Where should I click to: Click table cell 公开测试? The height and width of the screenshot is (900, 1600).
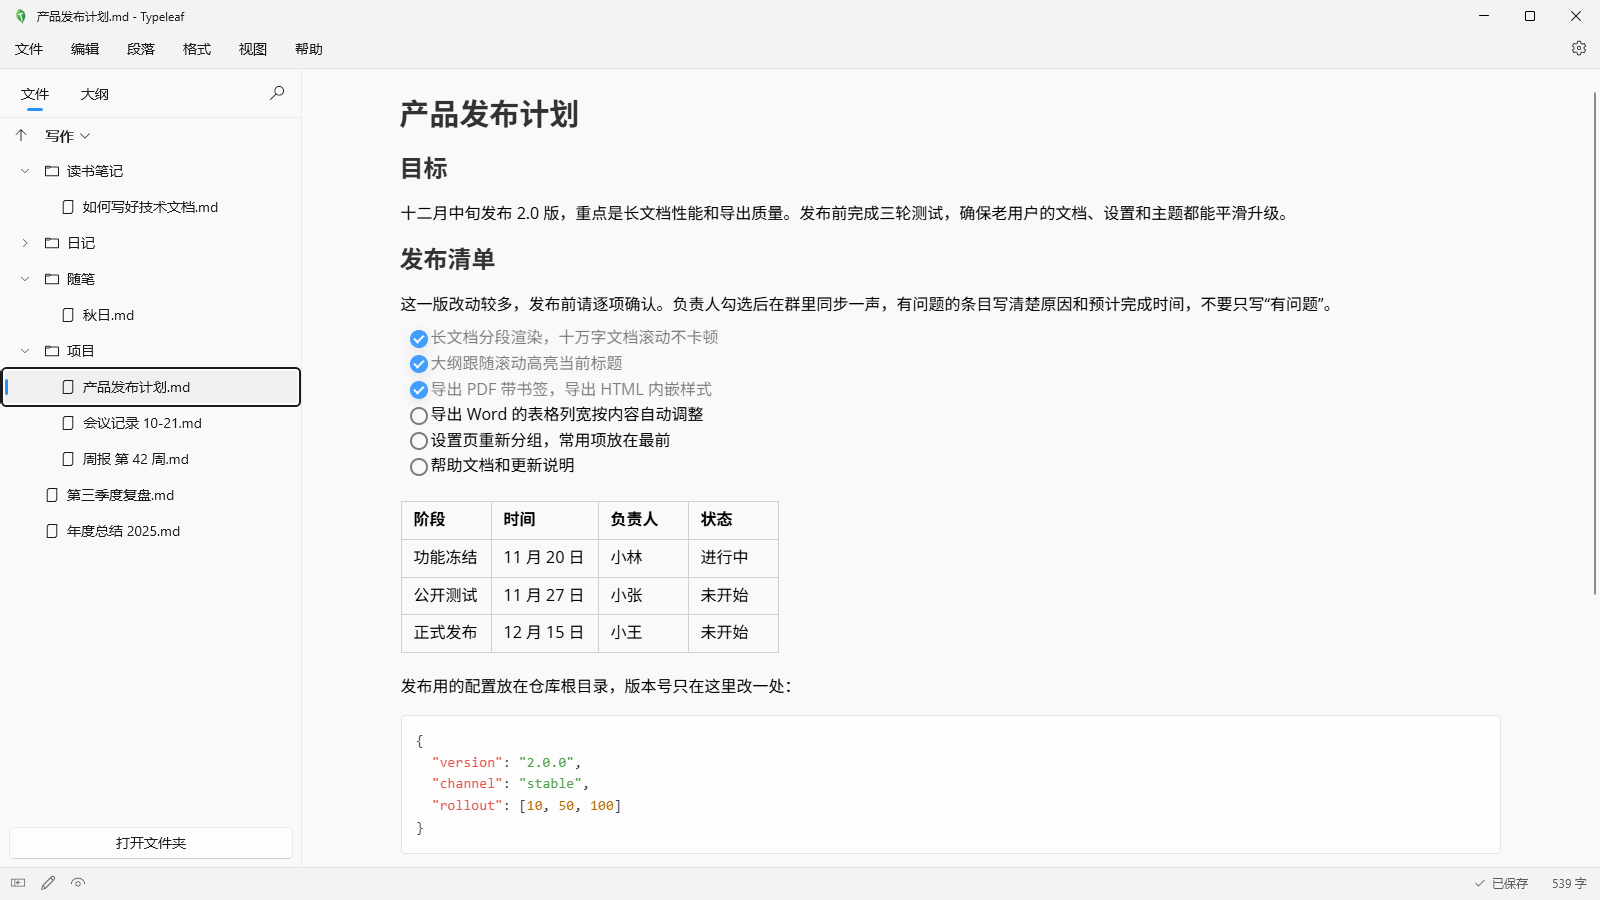[x=446, y=595]
